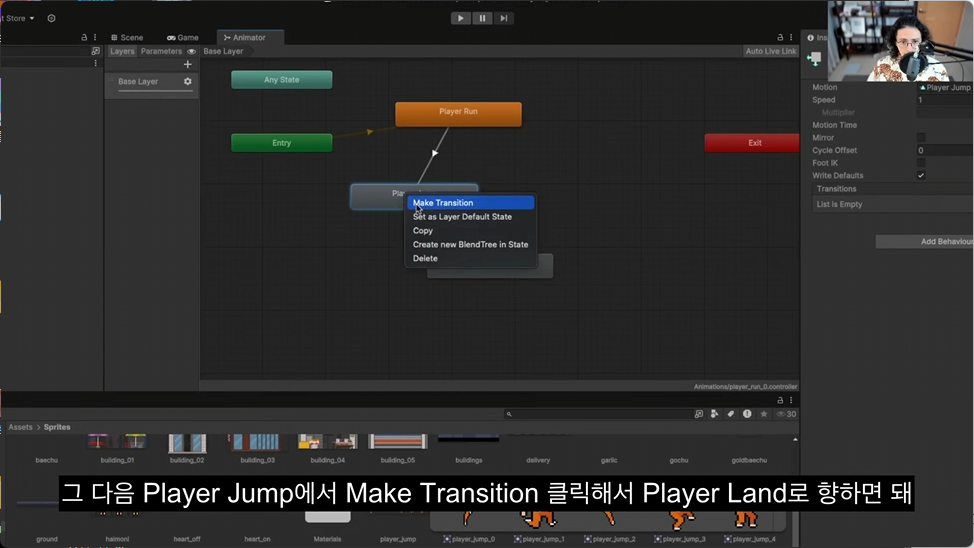
Task: Click the Cycle Offset value field
Action: pos(945,150)
